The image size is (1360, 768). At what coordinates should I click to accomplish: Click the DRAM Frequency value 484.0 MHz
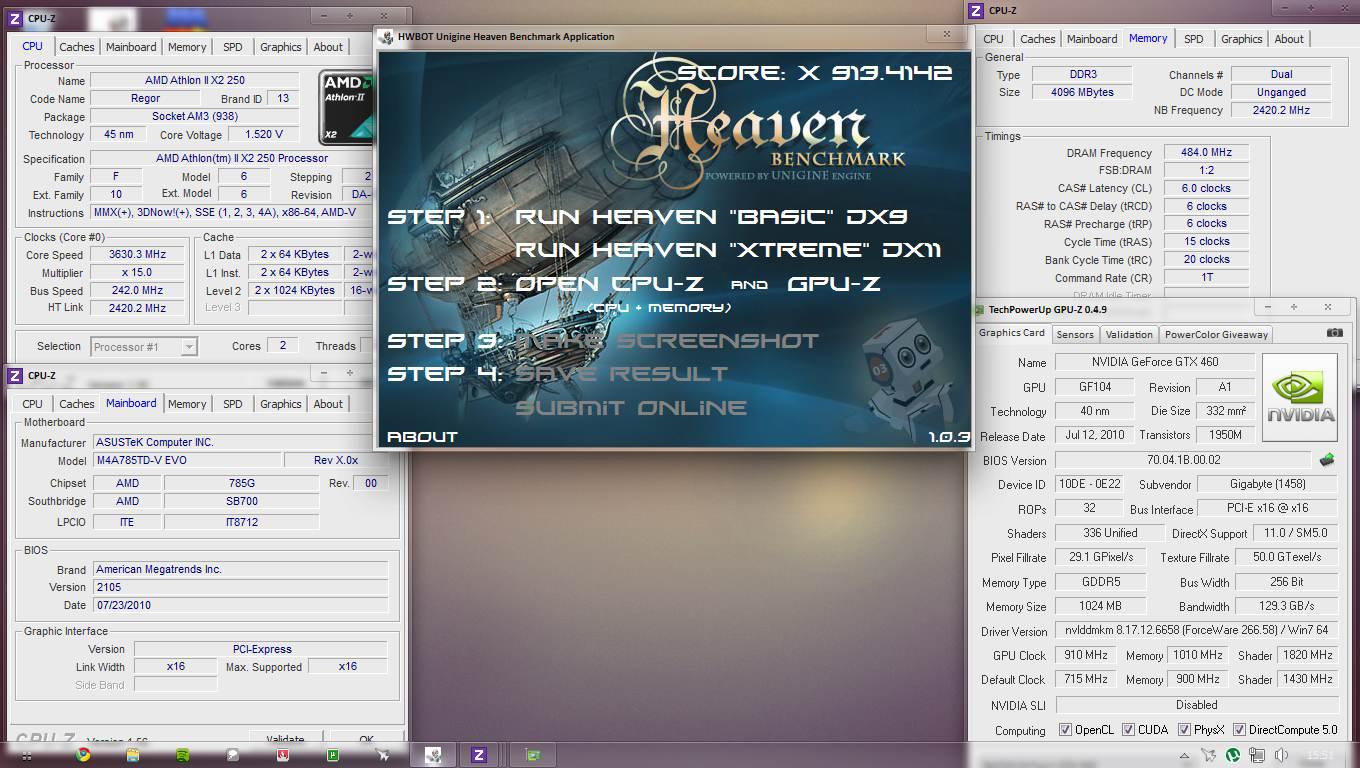pos(1205,153)
